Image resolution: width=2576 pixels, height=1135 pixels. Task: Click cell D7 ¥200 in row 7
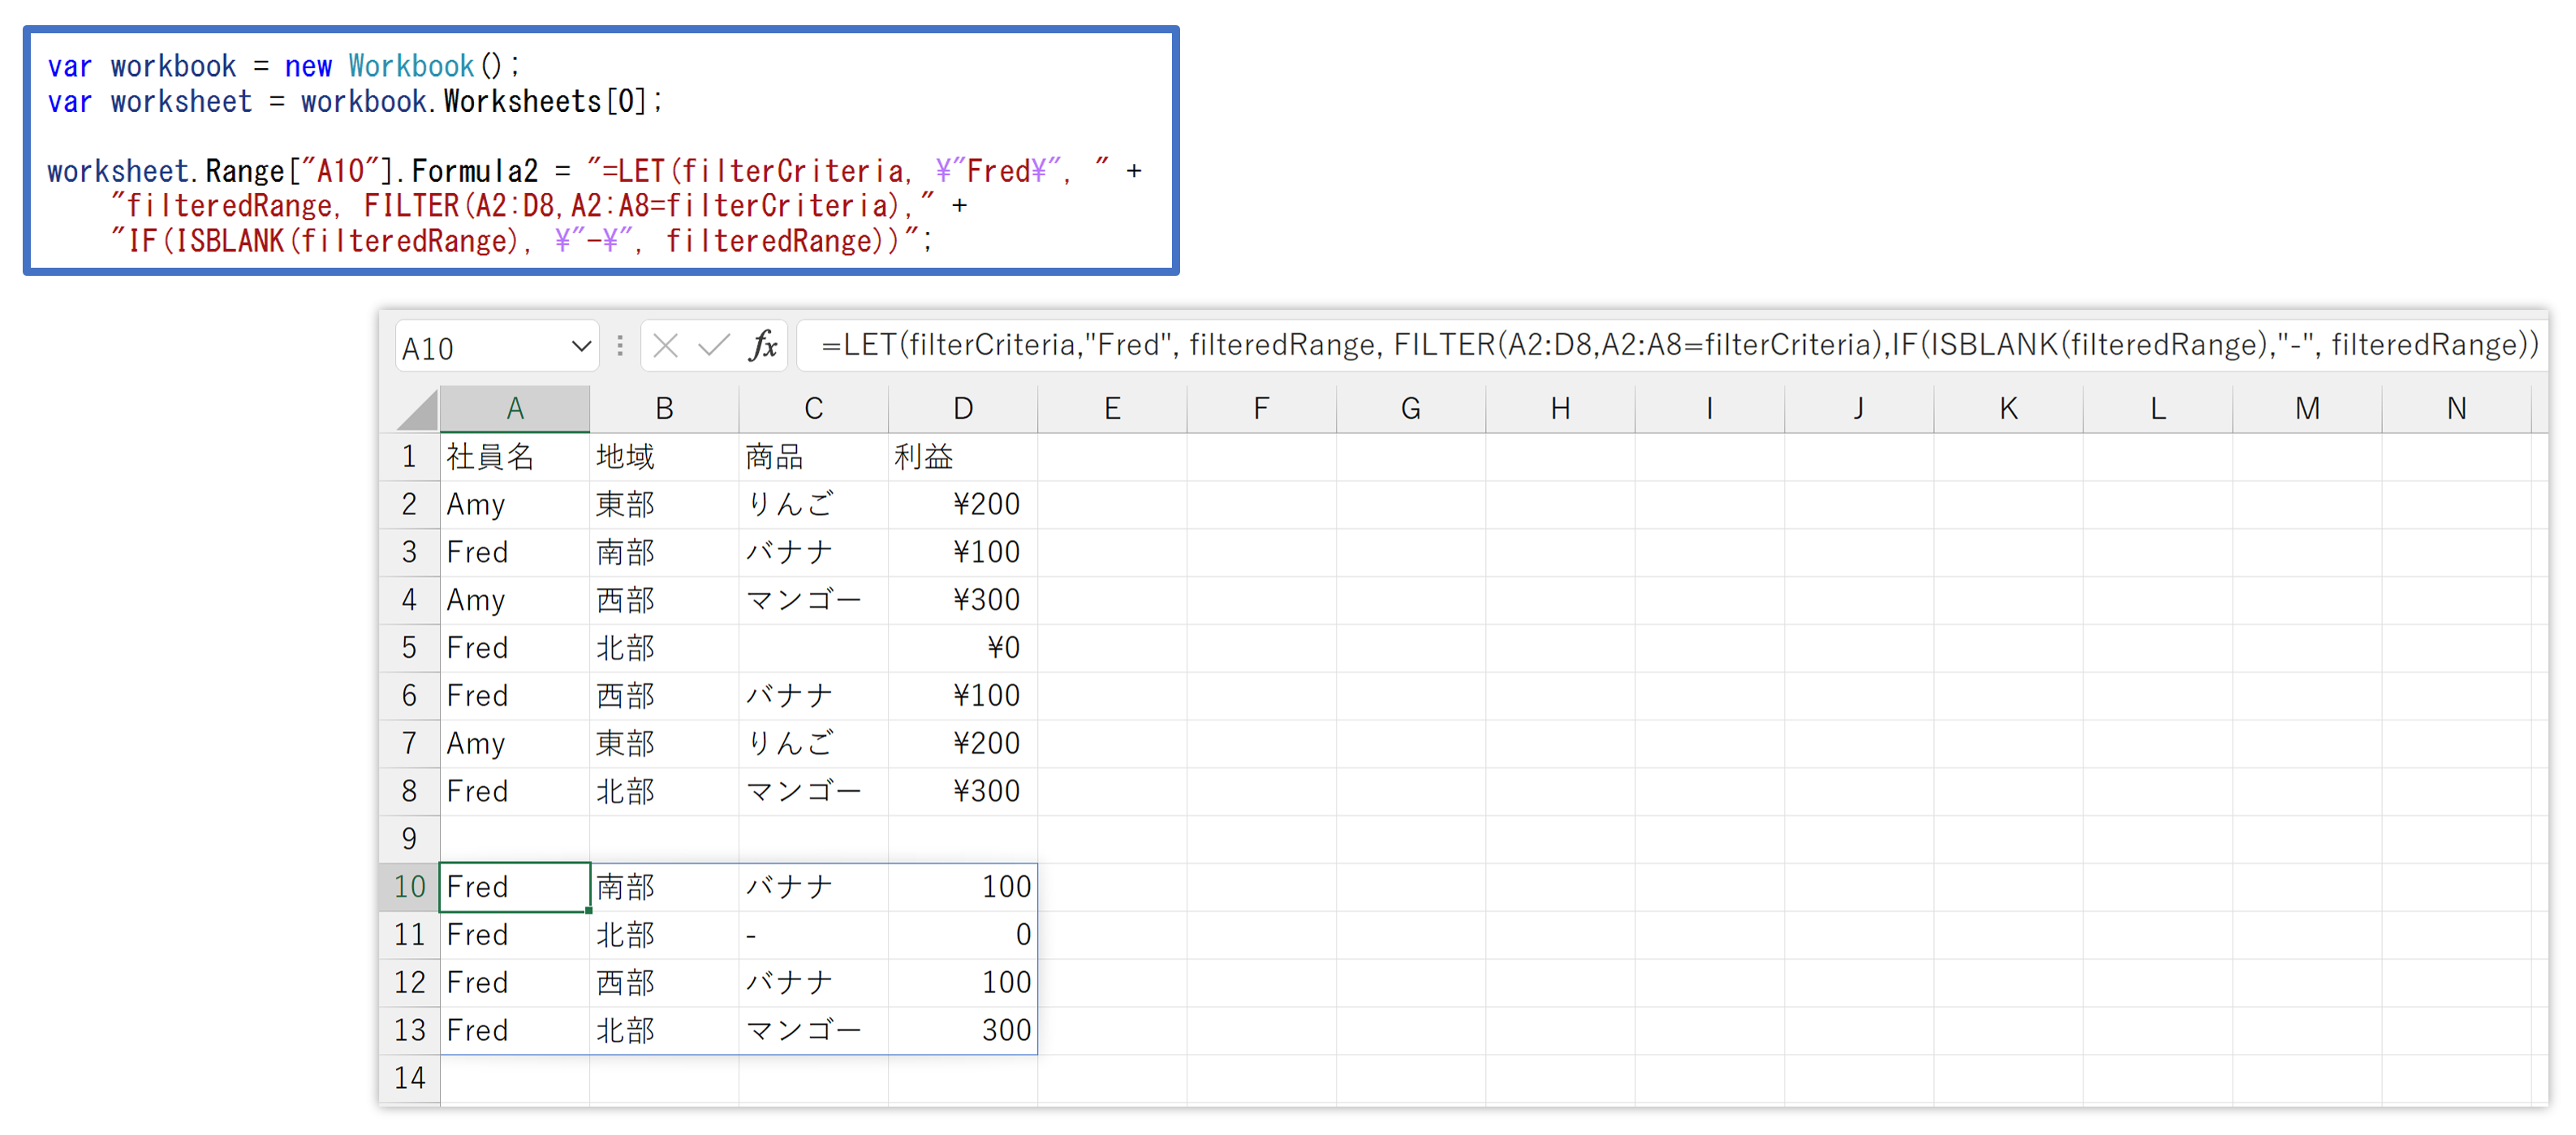coord(962,744)
